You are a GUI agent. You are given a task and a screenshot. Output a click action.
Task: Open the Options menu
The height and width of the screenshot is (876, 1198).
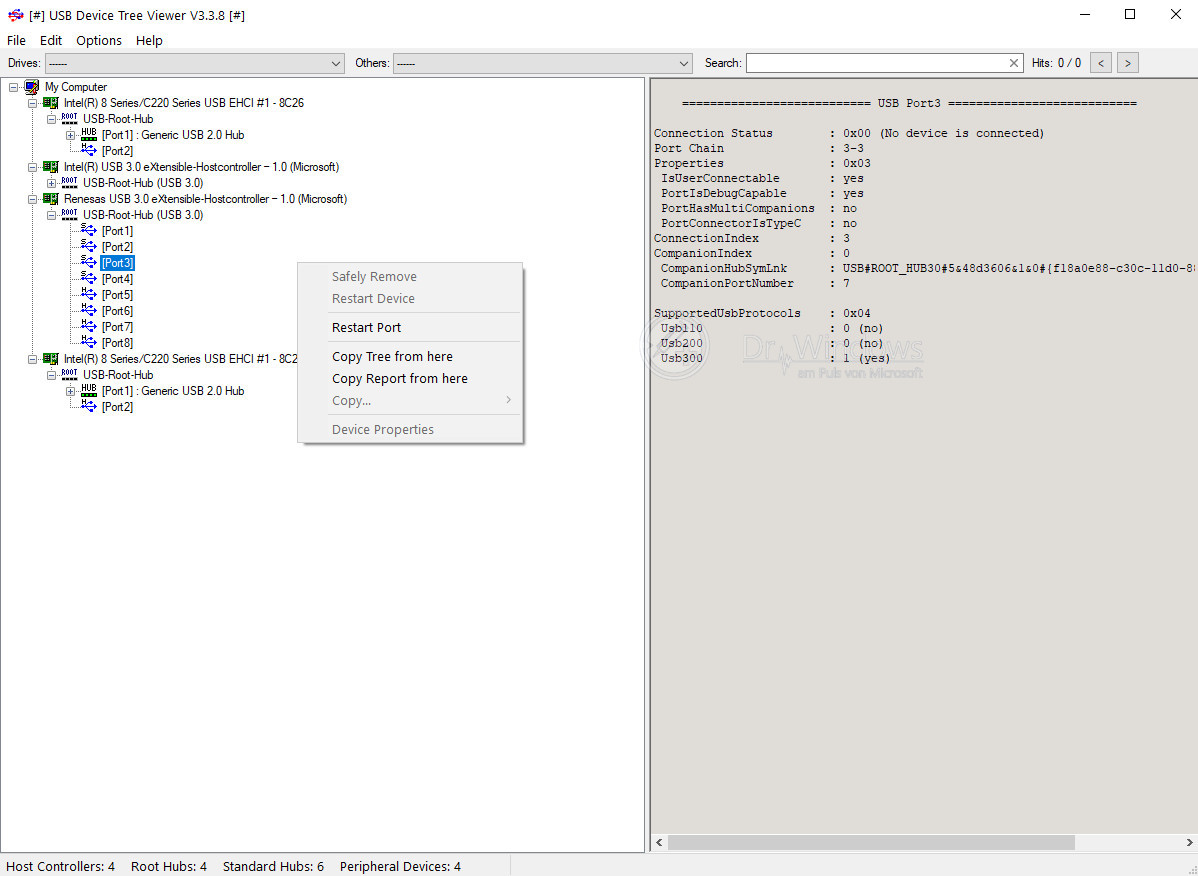99,40
